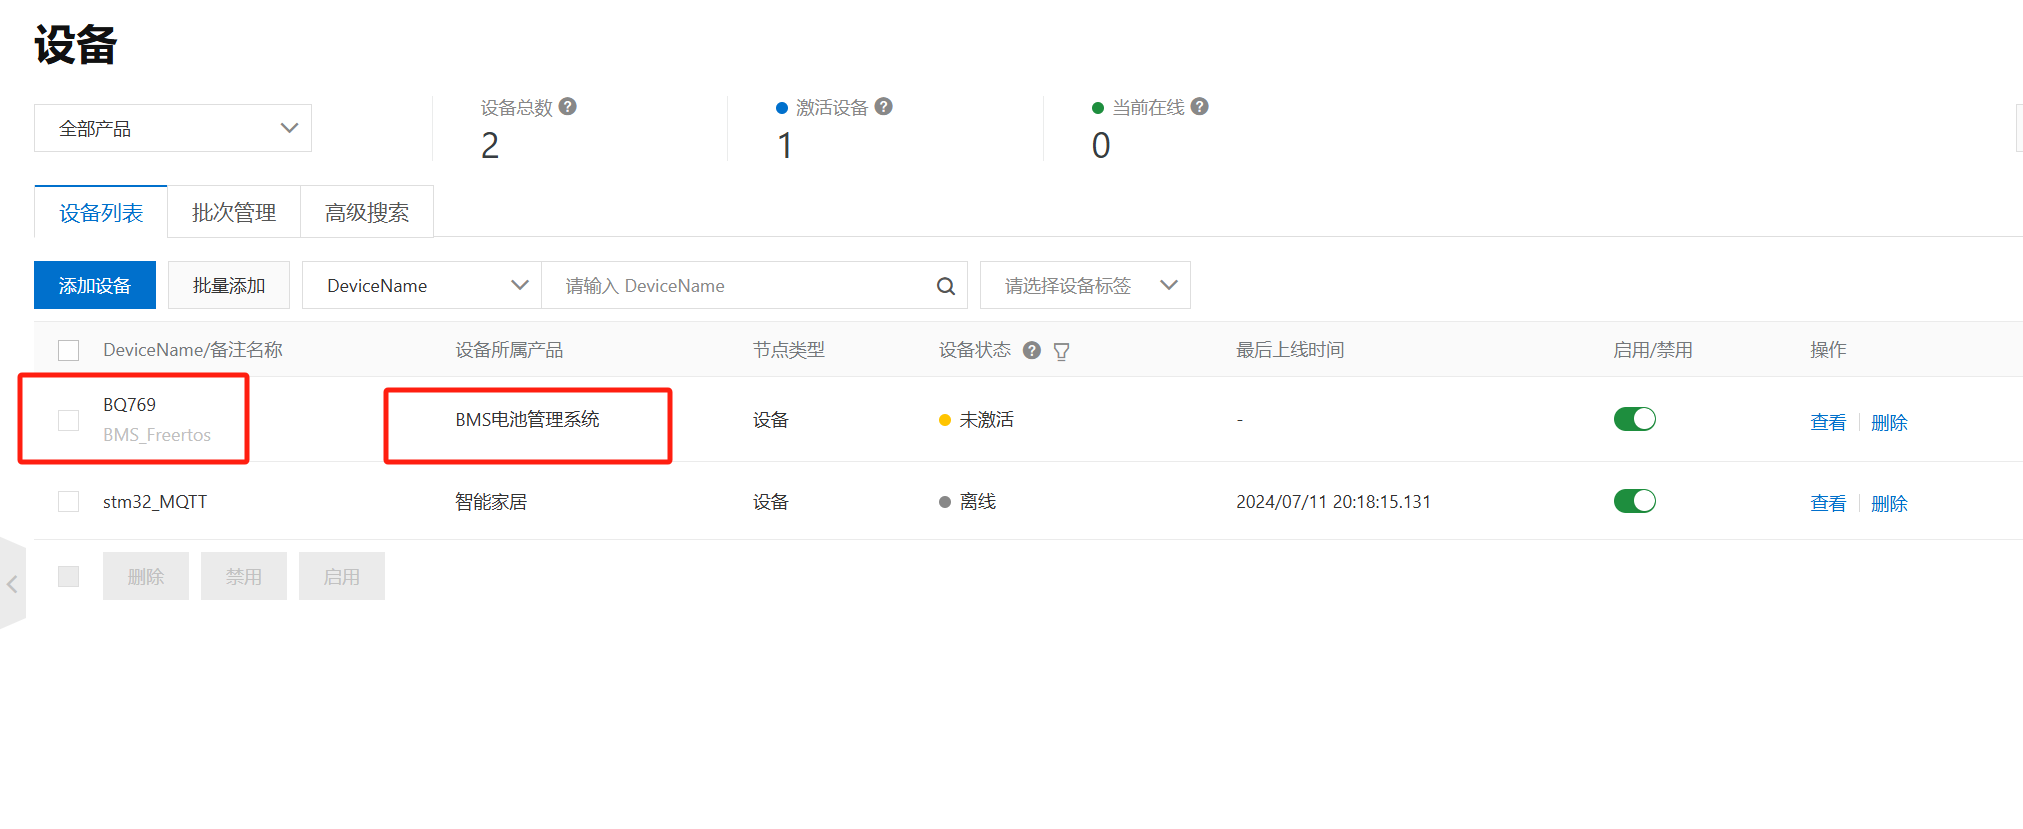
Task: Click the BMS电池管理系统 product cell
Action: [x=527, y=419]
